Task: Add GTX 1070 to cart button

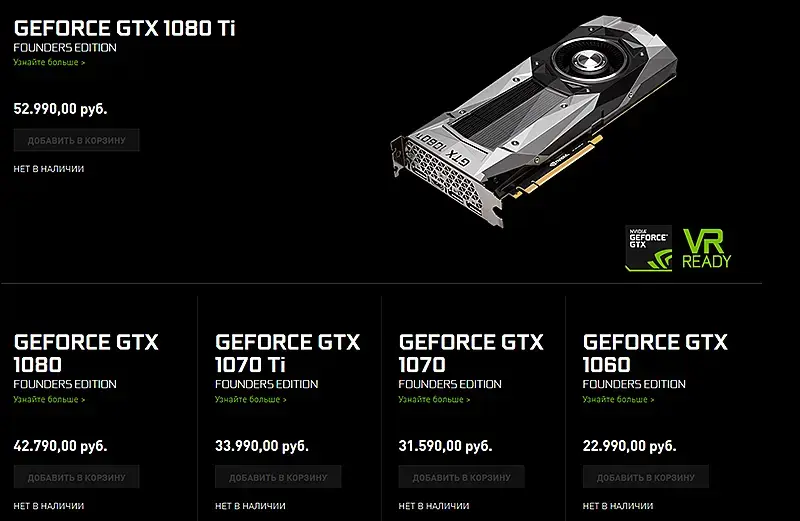Action: (x=461, y=477)
